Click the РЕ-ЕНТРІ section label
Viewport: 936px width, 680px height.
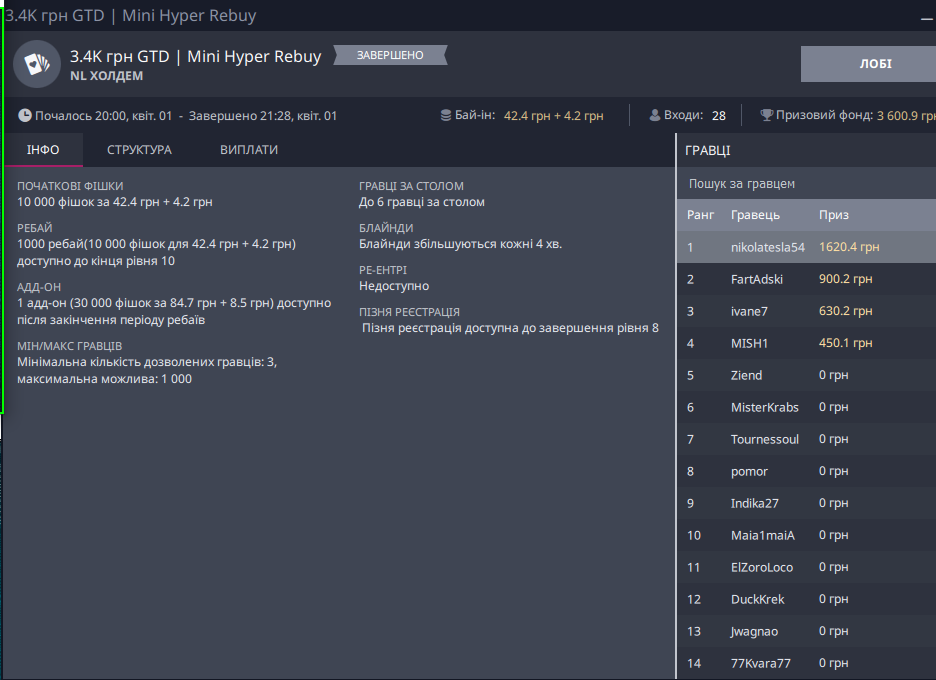tap(383, 270)
